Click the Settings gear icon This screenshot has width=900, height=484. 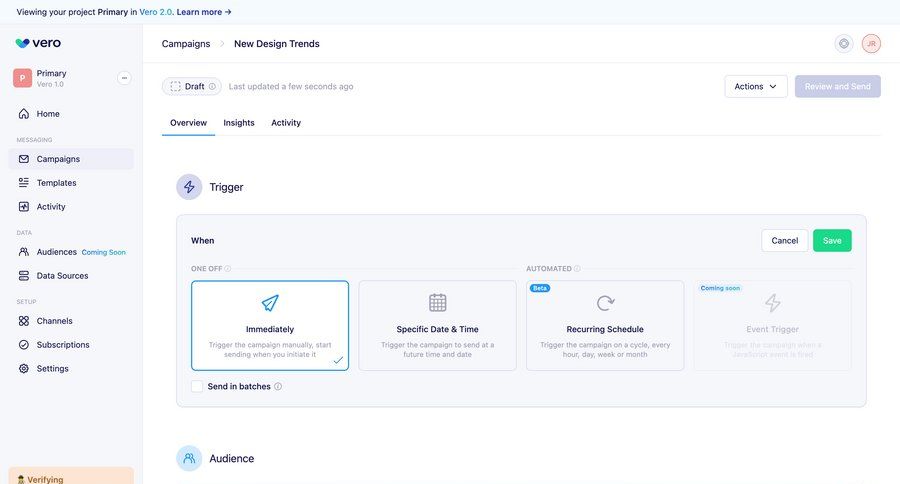click(x=24, y=369)
